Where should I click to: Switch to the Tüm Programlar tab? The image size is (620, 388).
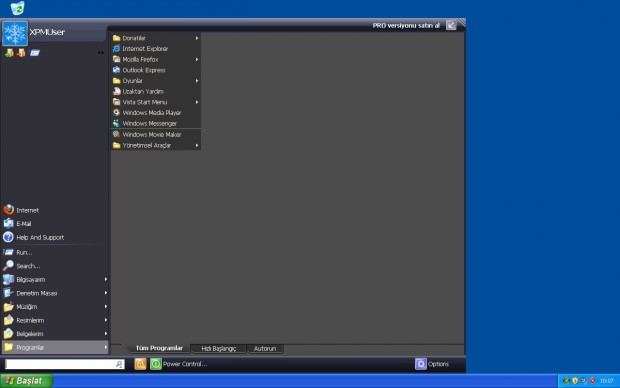[159, 348]
